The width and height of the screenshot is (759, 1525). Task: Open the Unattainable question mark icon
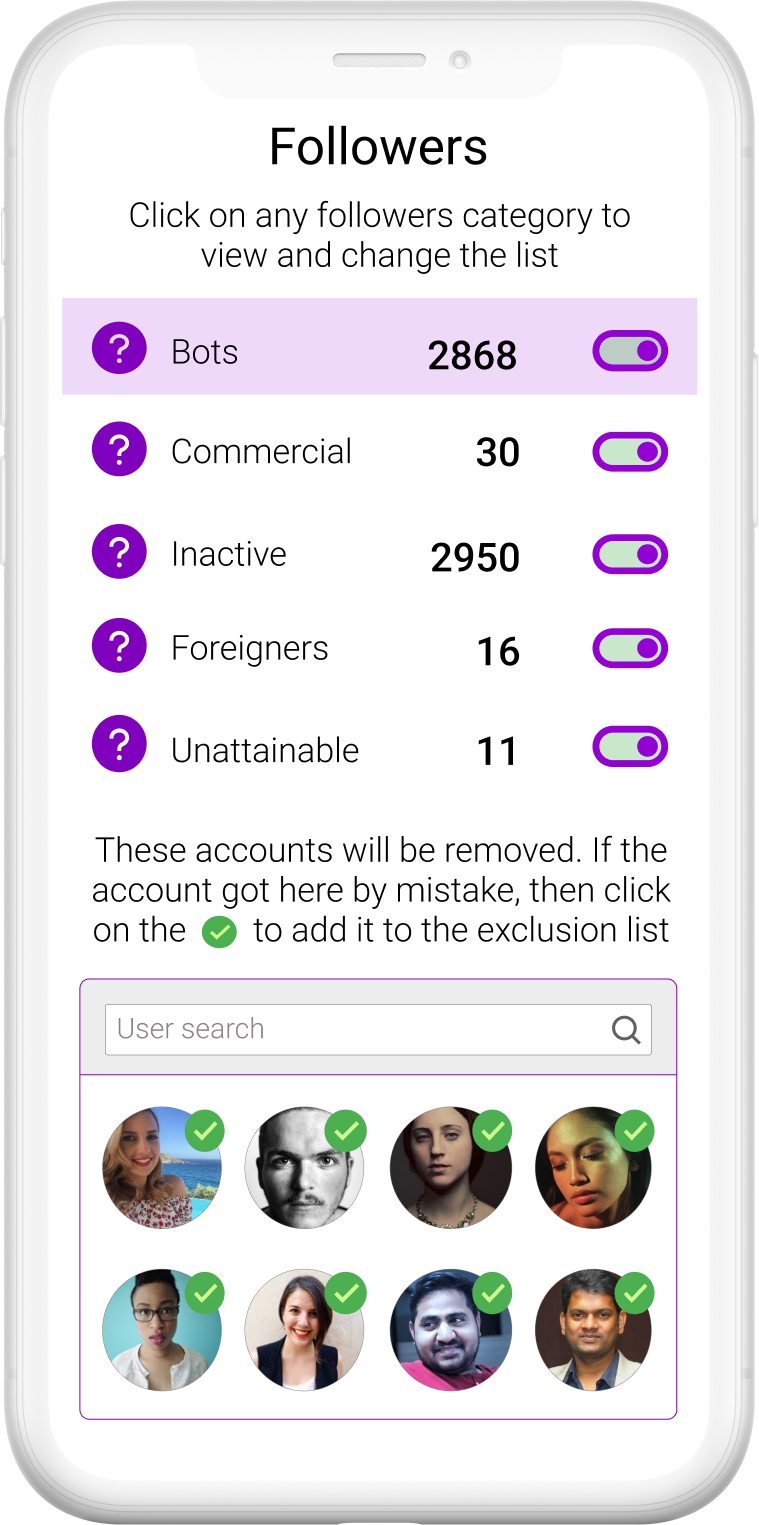(x=119, y=743)
